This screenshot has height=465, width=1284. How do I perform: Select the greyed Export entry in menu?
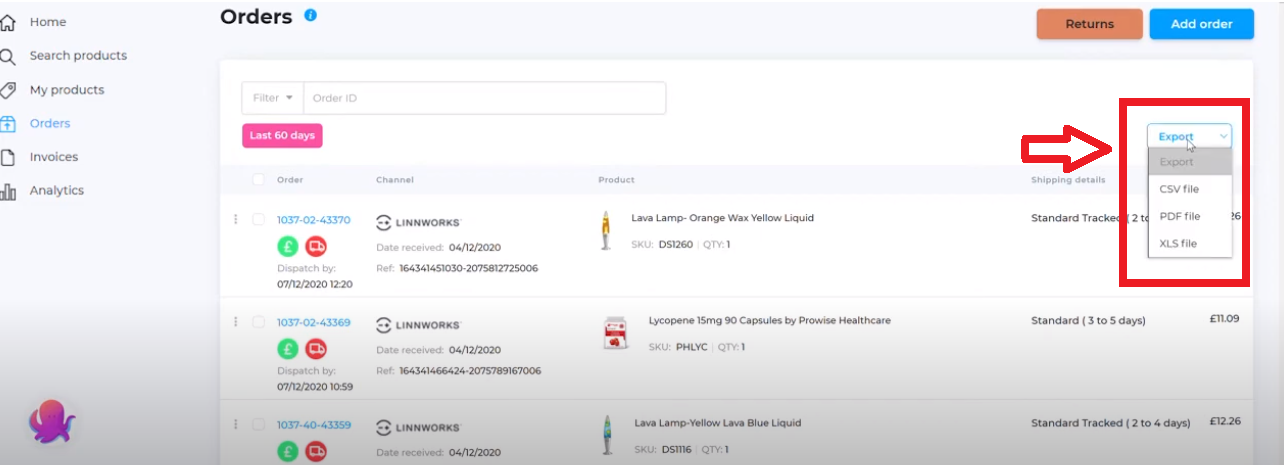1190,162
